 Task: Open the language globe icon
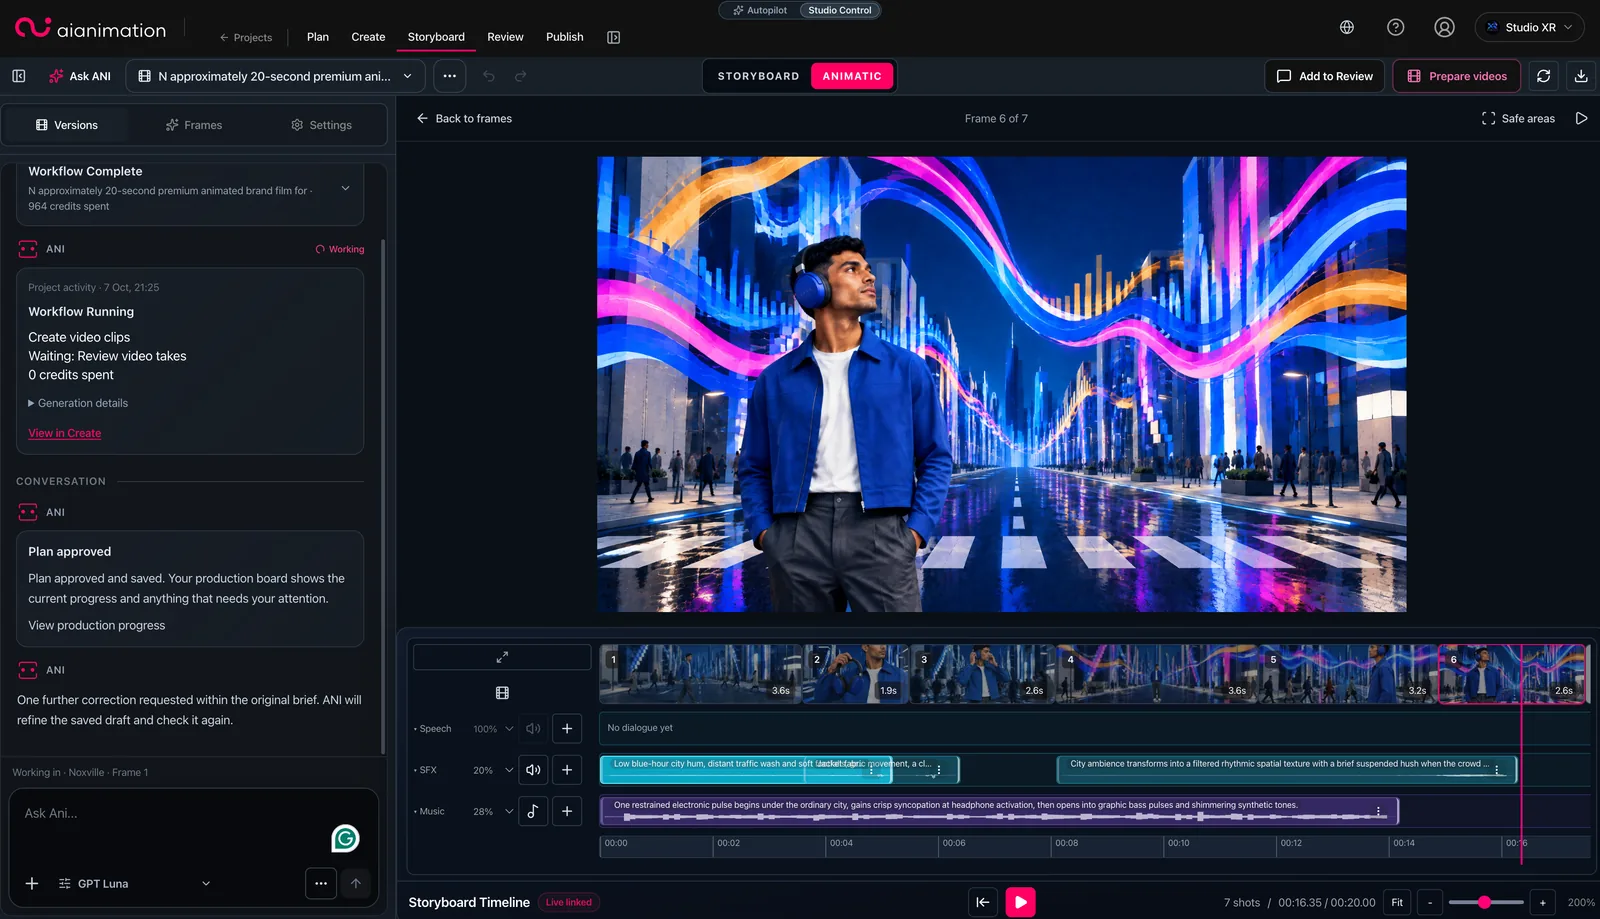point(1347,27)
